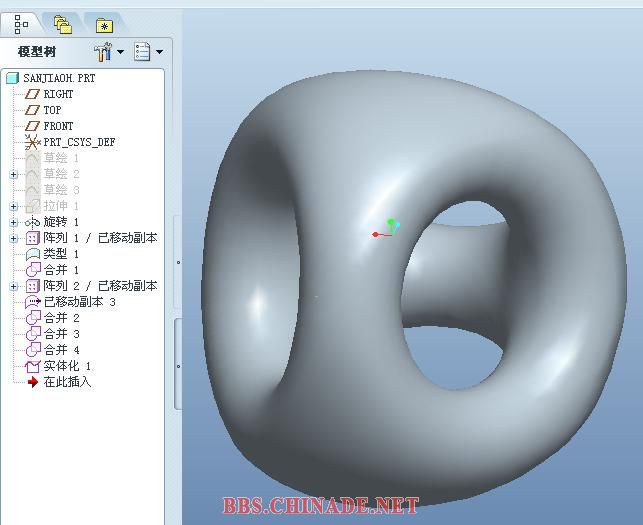Click the solidify icon beside 实体化 1
643x525 pixels.
pos(32,366)
